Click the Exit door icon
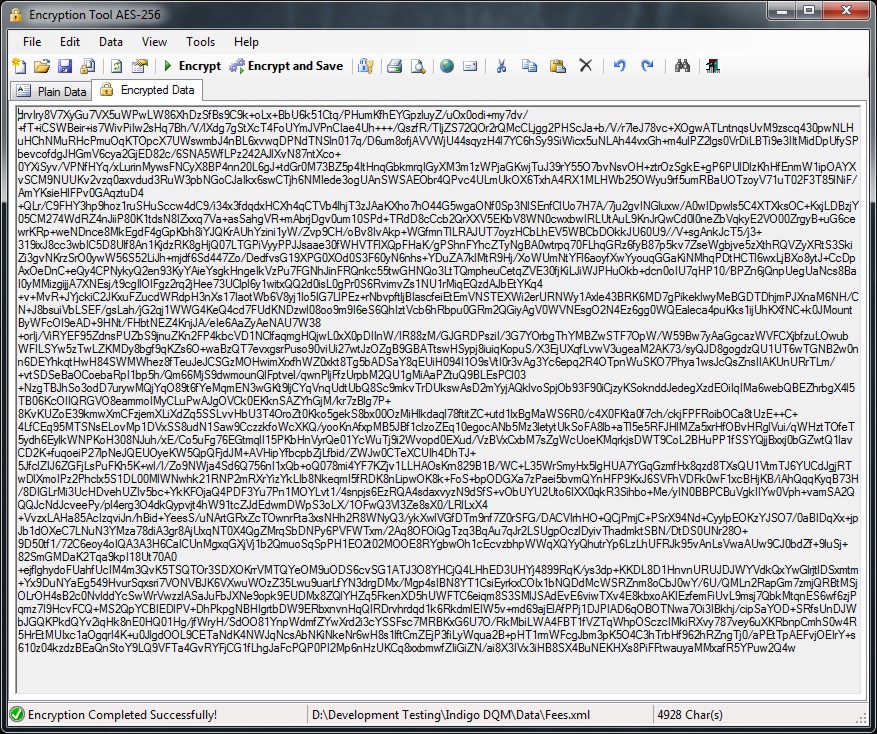The image size is (877, 734). pos(713,66)
